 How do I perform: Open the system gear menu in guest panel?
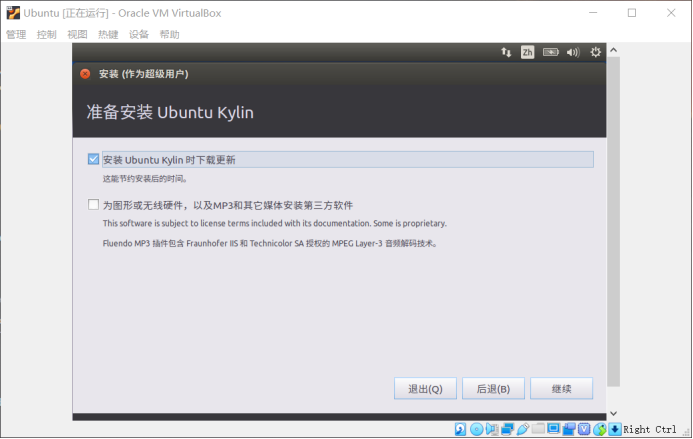[595, 52]
